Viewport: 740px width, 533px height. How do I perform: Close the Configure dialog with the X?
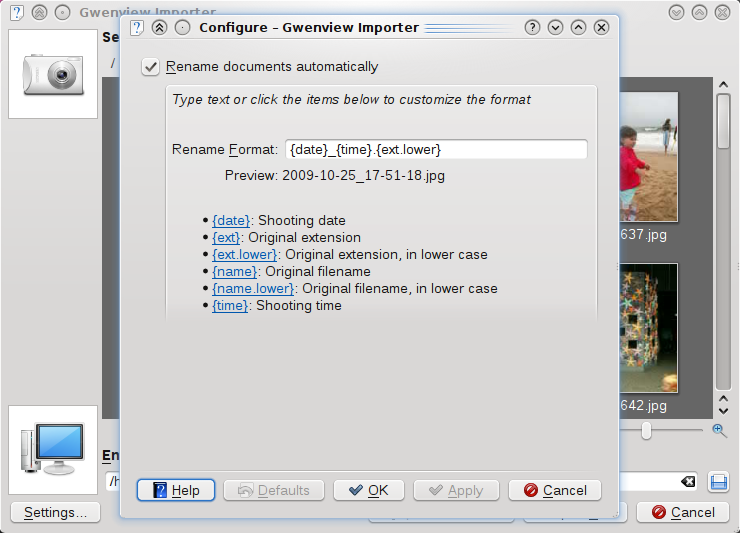[601, 27]
